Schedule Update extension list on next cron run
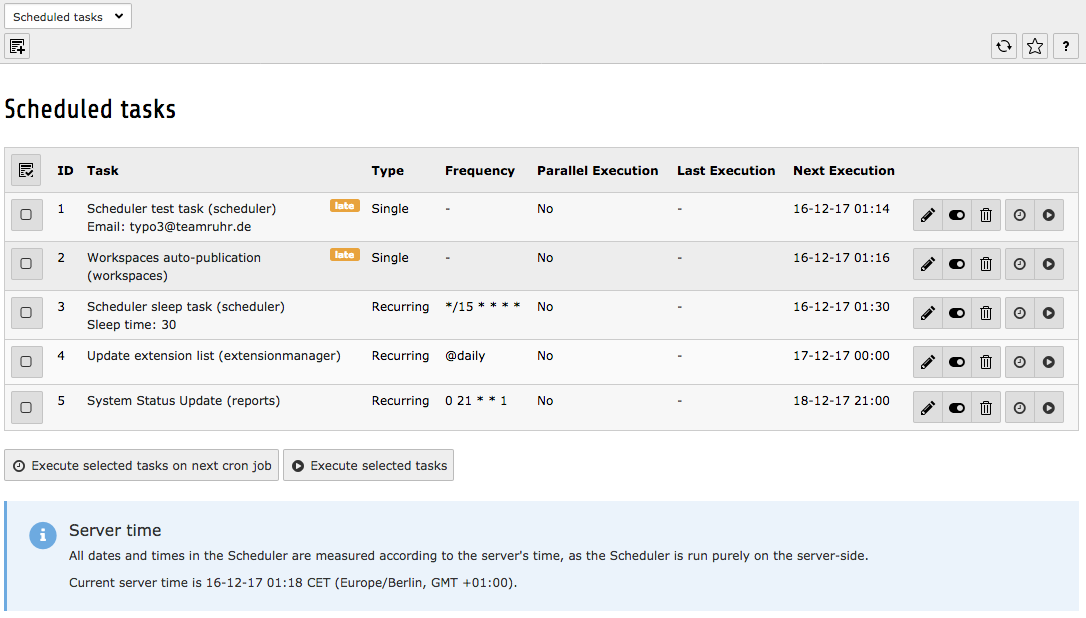1086x618 pixels. (x=1019, y=362)
